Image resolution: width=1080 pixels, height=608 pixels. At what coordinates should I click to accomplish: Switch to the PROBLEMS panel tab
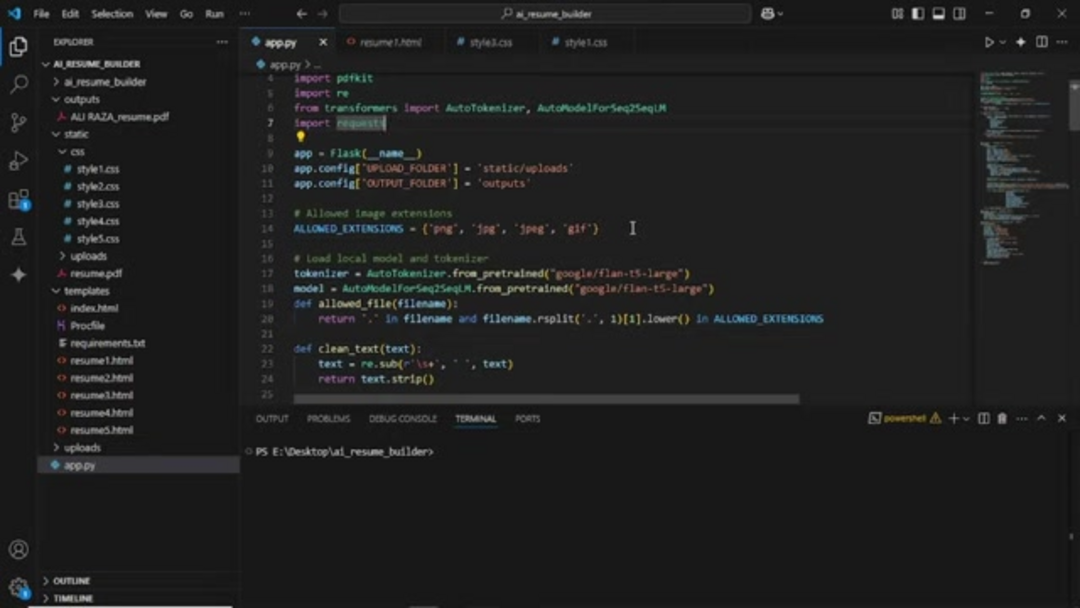coord(328,419)
